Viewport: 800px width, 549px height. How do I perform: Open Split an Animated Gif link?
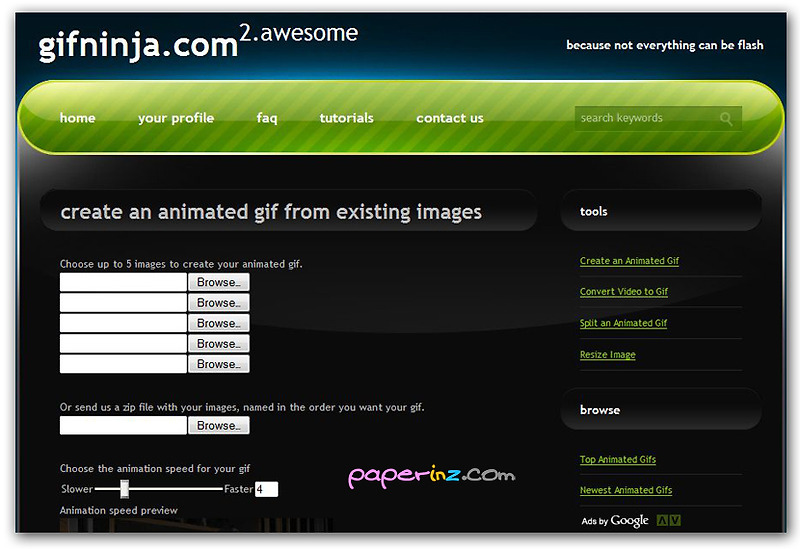tap(623, 323)
